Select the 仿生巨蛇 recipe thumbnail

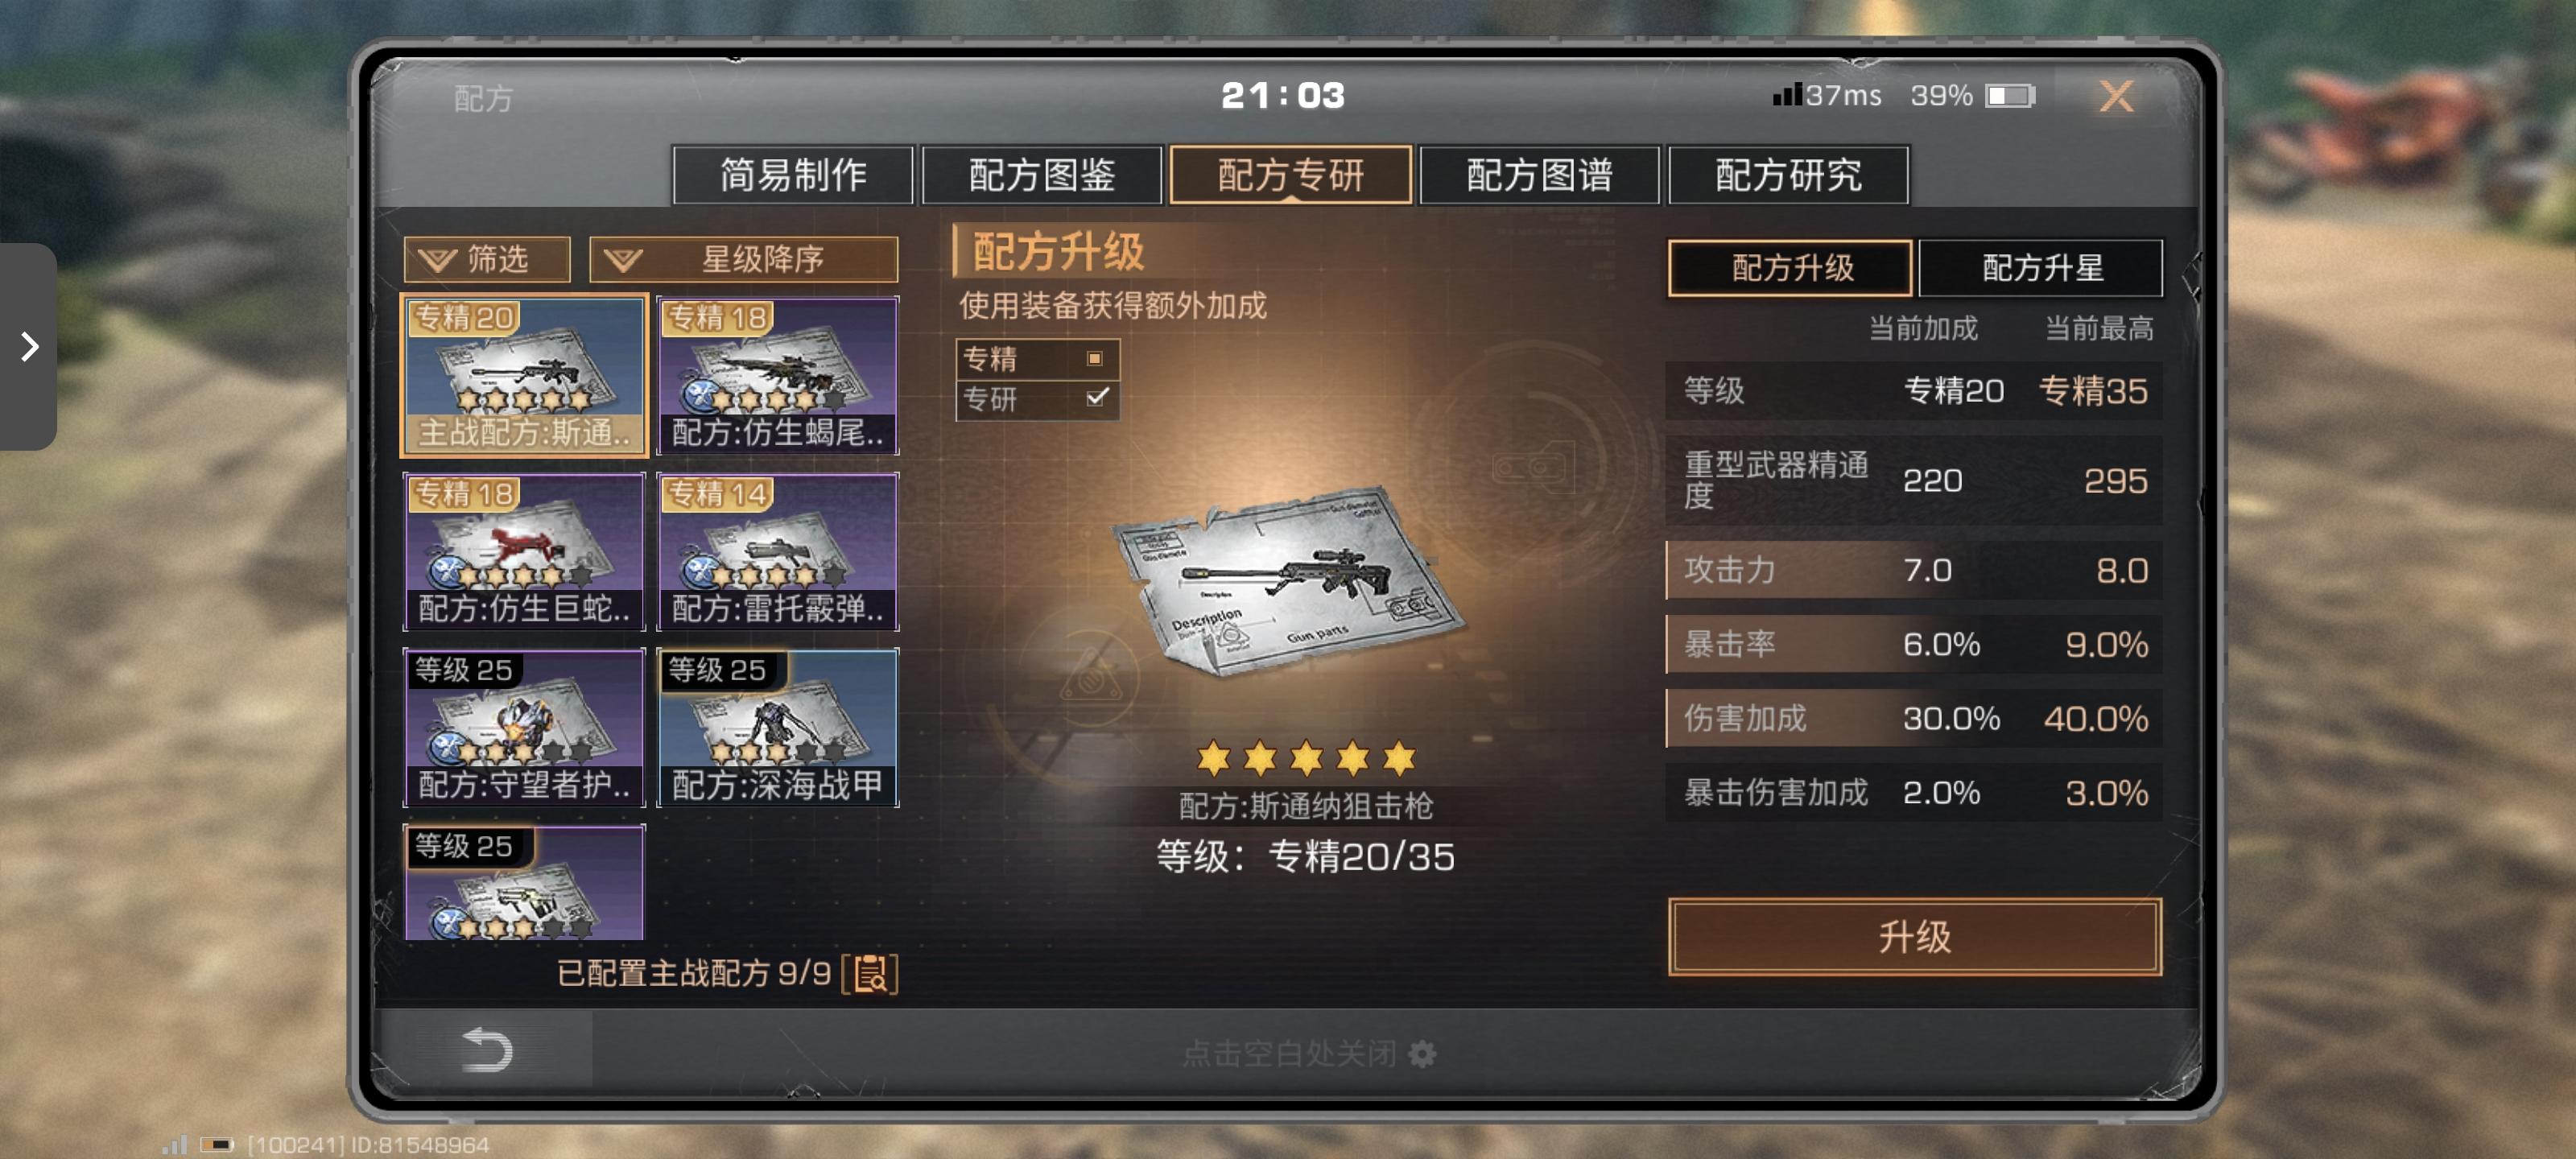(x=524, y=552)
